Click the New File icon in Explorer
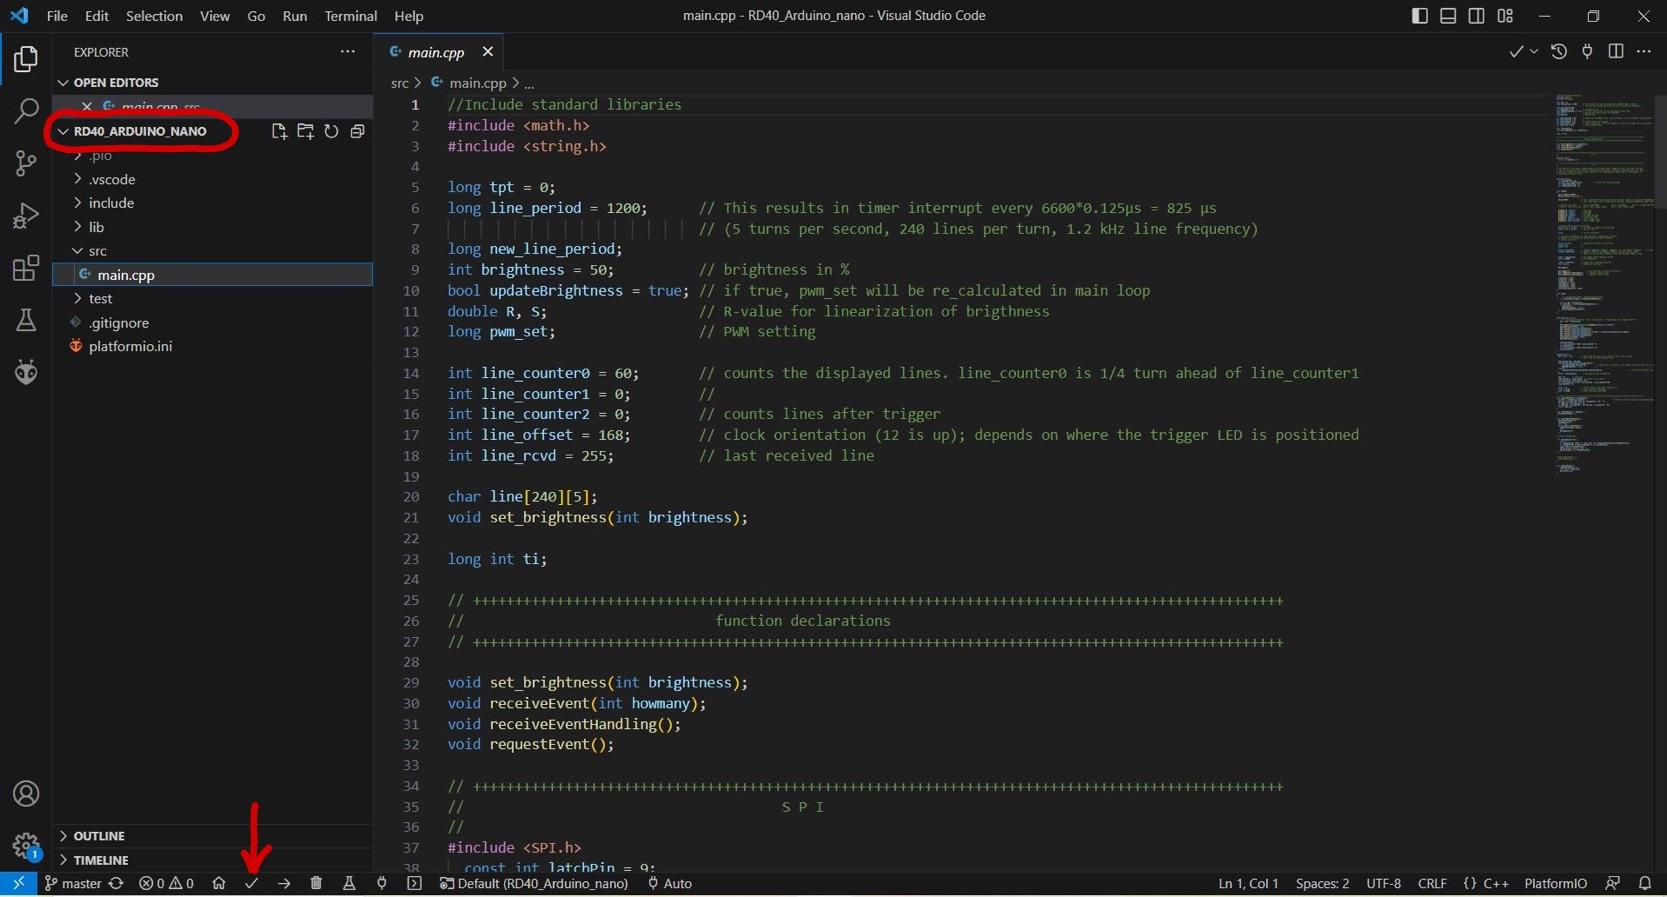 point(279,131)
